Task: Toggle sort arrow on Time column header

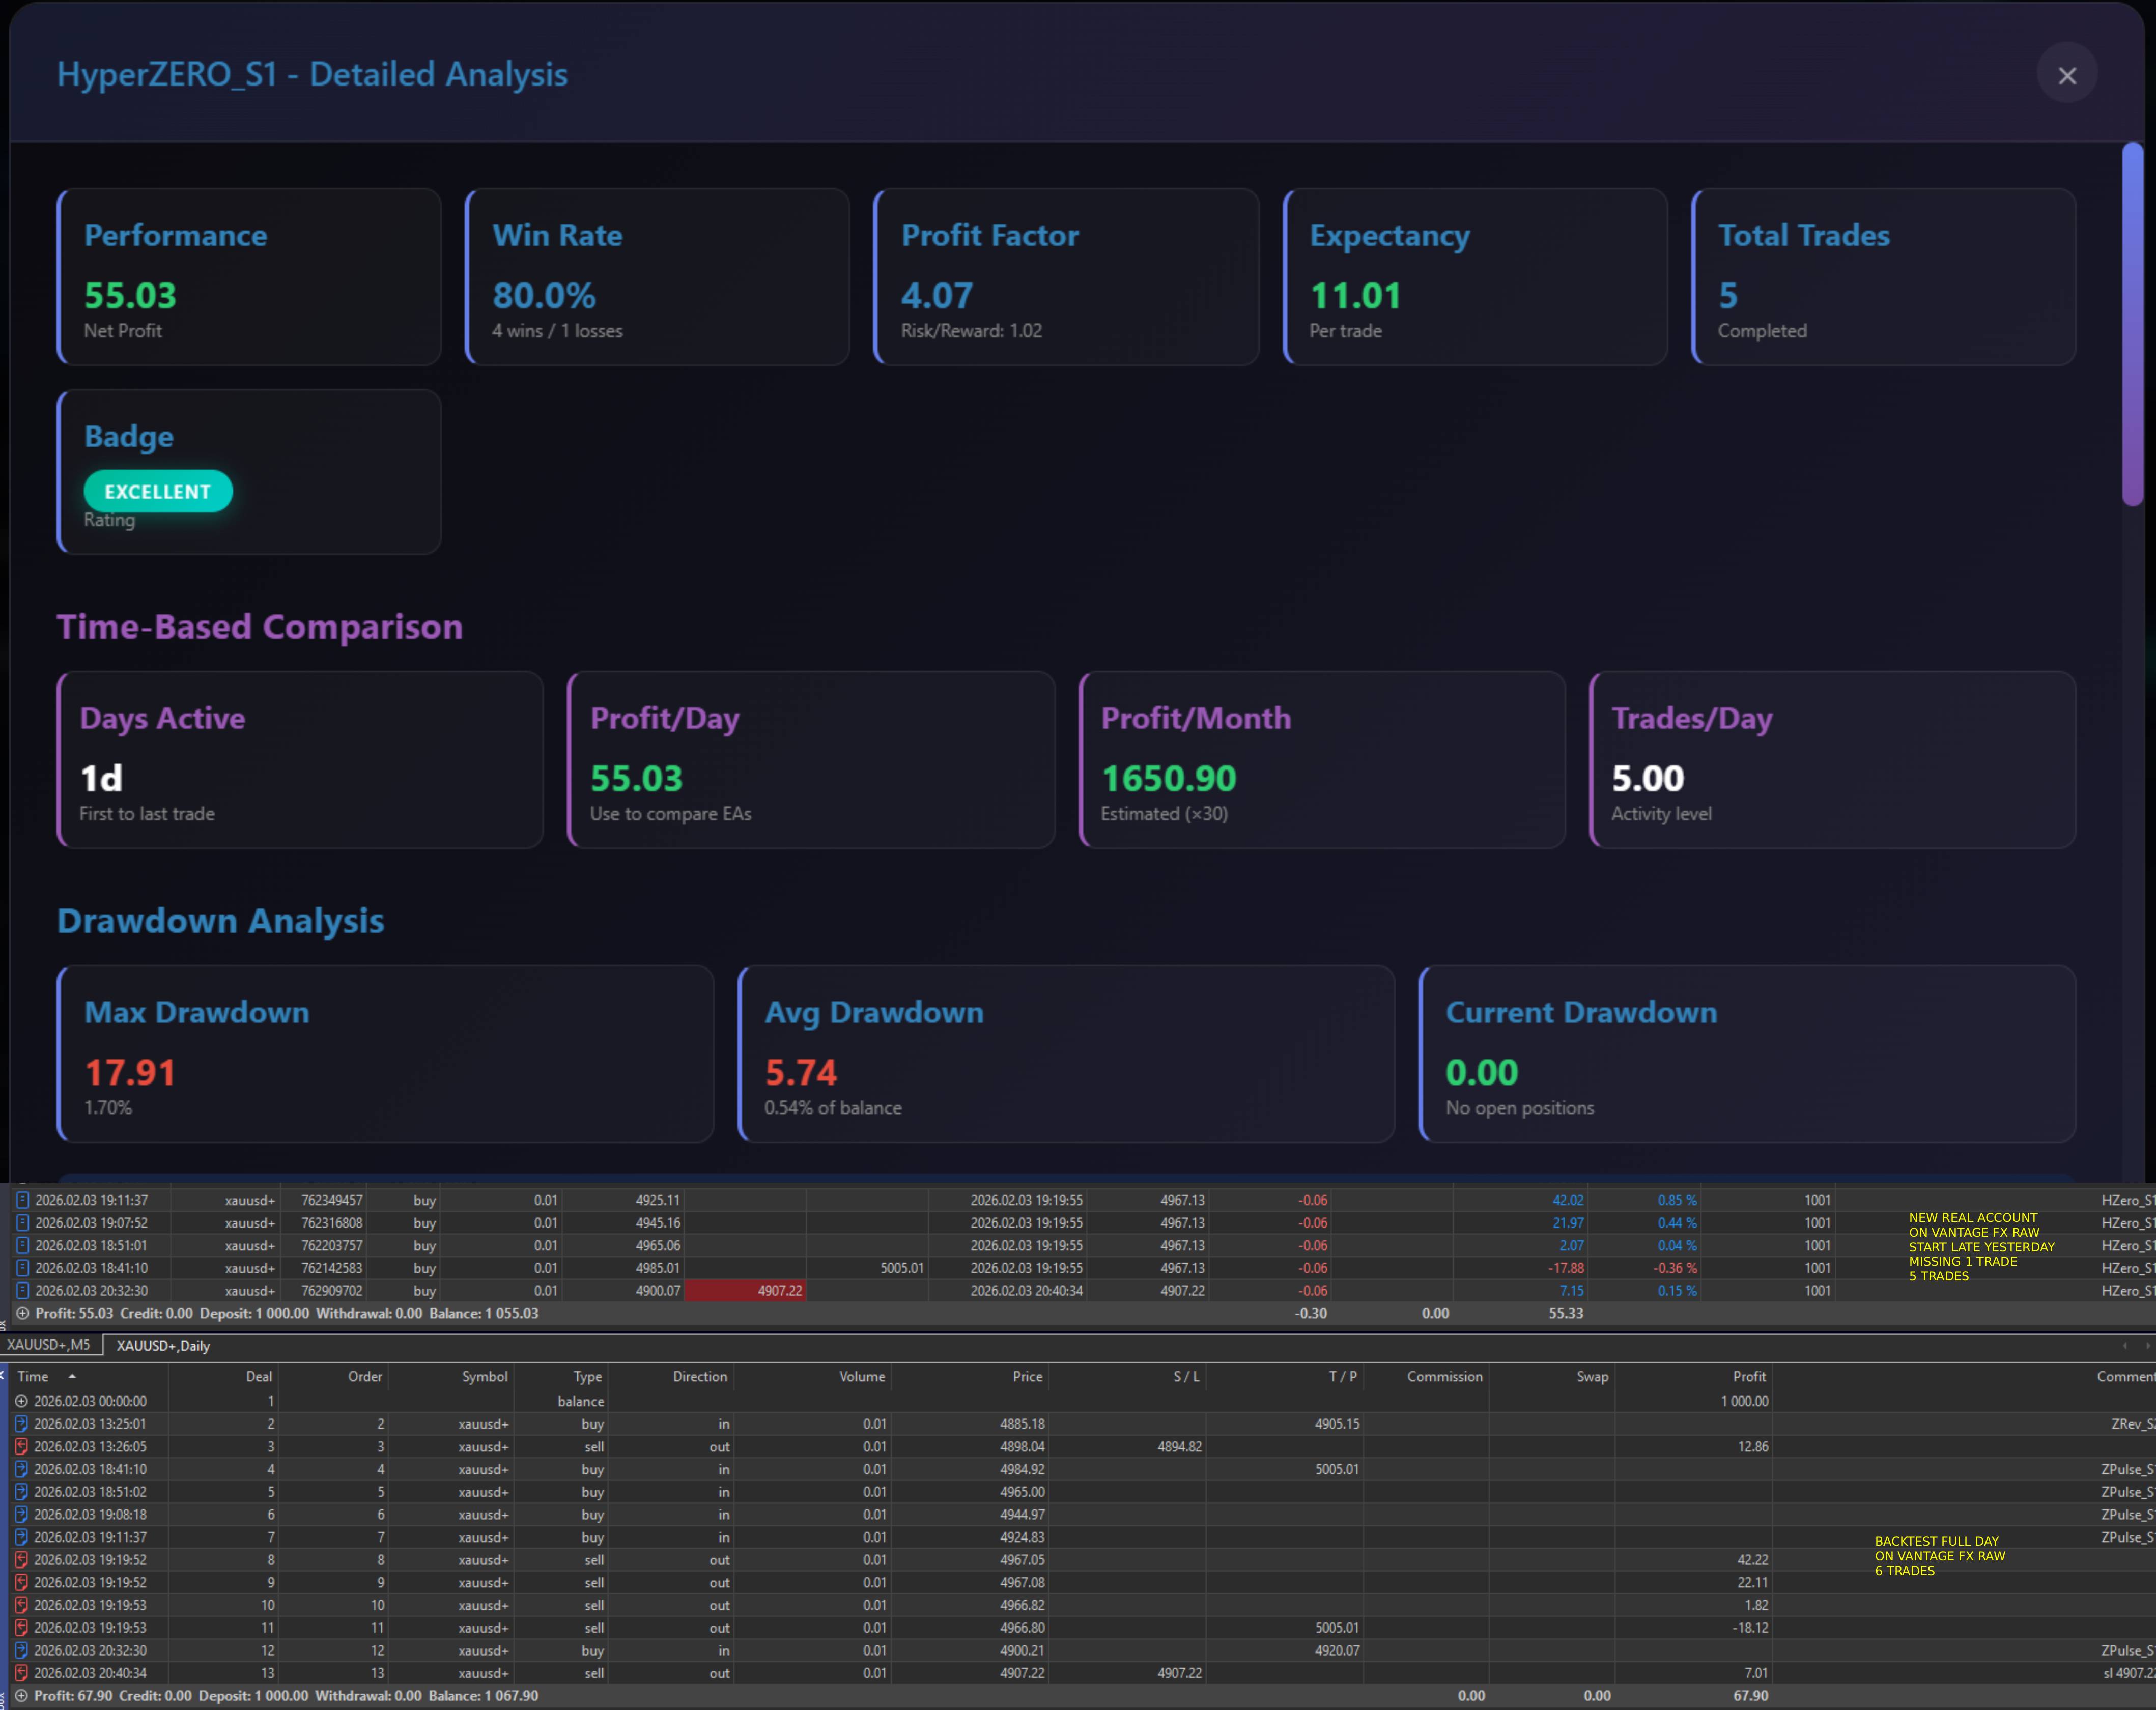Action: click(x=72, y=1376)
